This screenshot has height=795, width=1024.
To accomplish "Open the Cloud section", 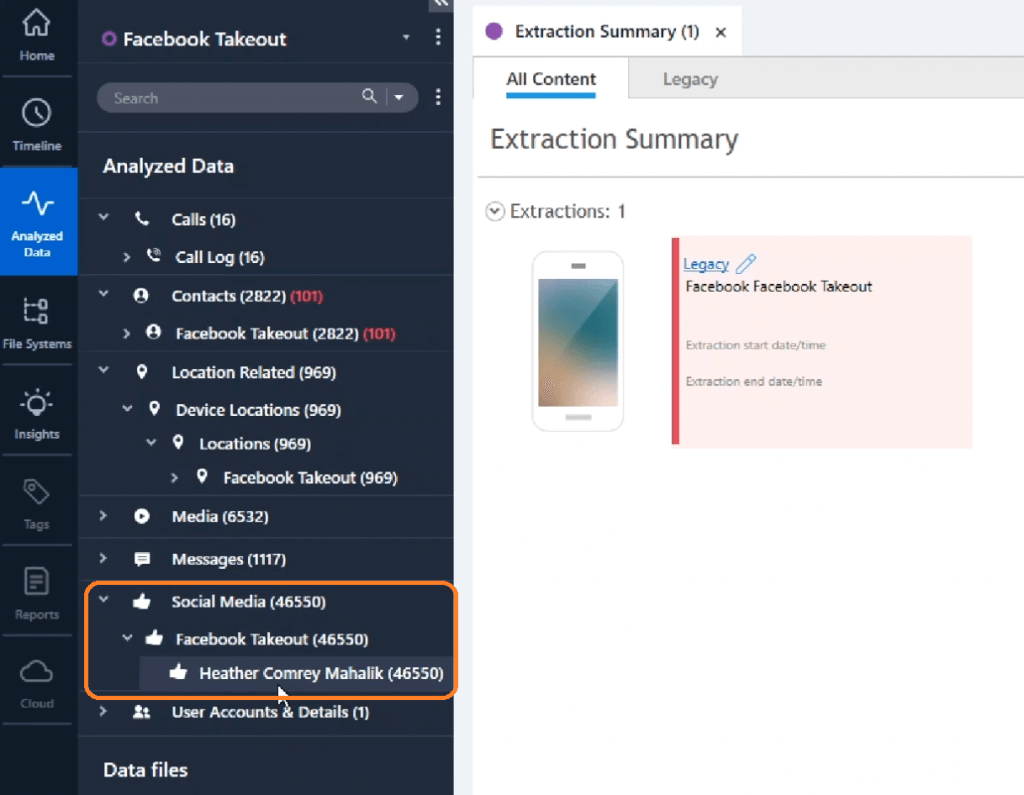I will tap(37, 683).
